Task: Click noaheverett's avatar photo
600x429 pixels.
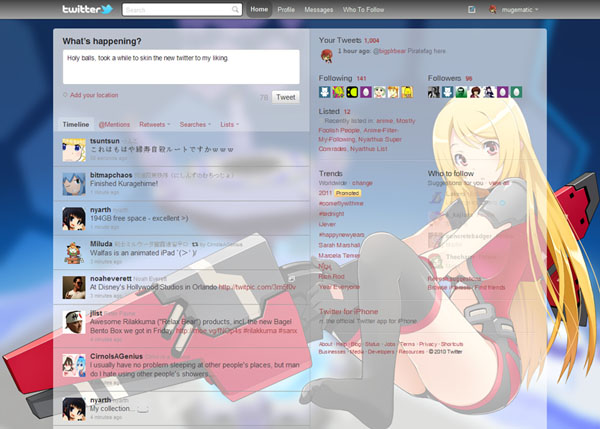Action: point(74,287)
